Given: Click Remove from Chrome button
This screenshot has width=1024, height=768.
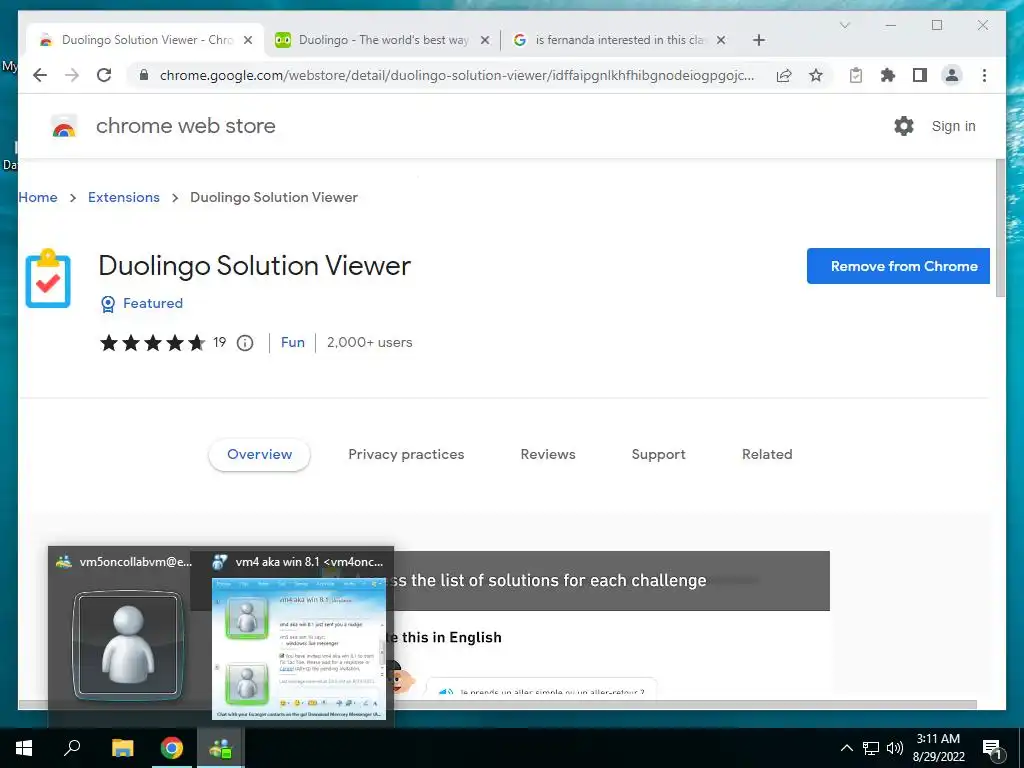Looking at the screenshot, I should (898, 266).
